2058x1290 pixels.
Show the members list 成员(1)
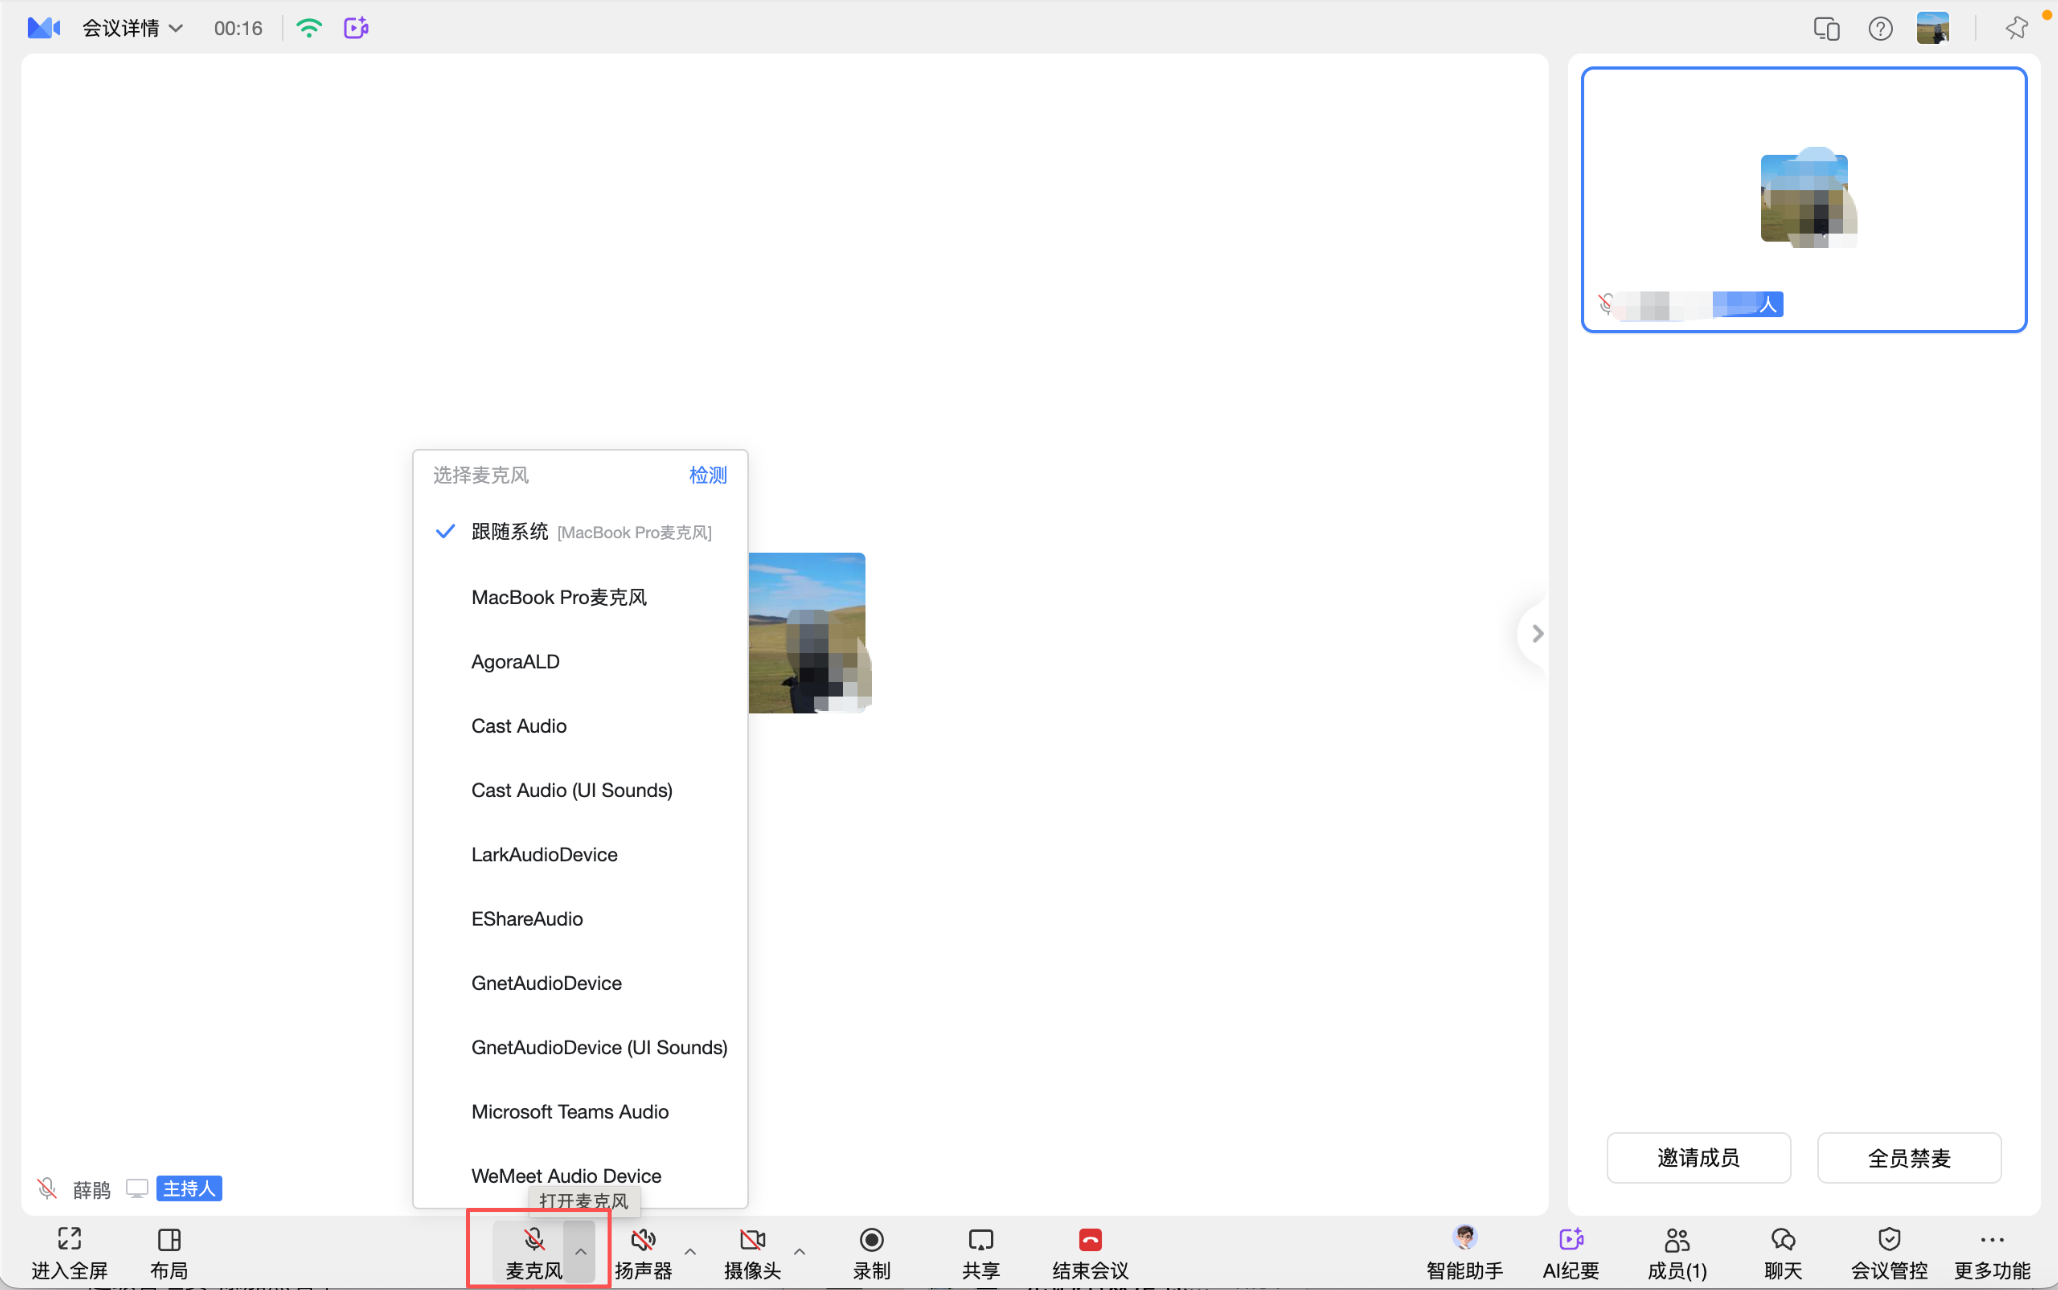coord(1677,1251)
